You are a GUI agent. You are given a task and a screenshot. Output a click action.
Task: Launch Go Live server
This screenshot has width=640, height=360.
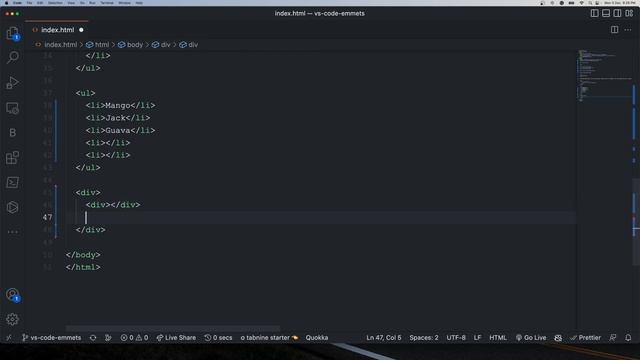(x=531, y=338)
